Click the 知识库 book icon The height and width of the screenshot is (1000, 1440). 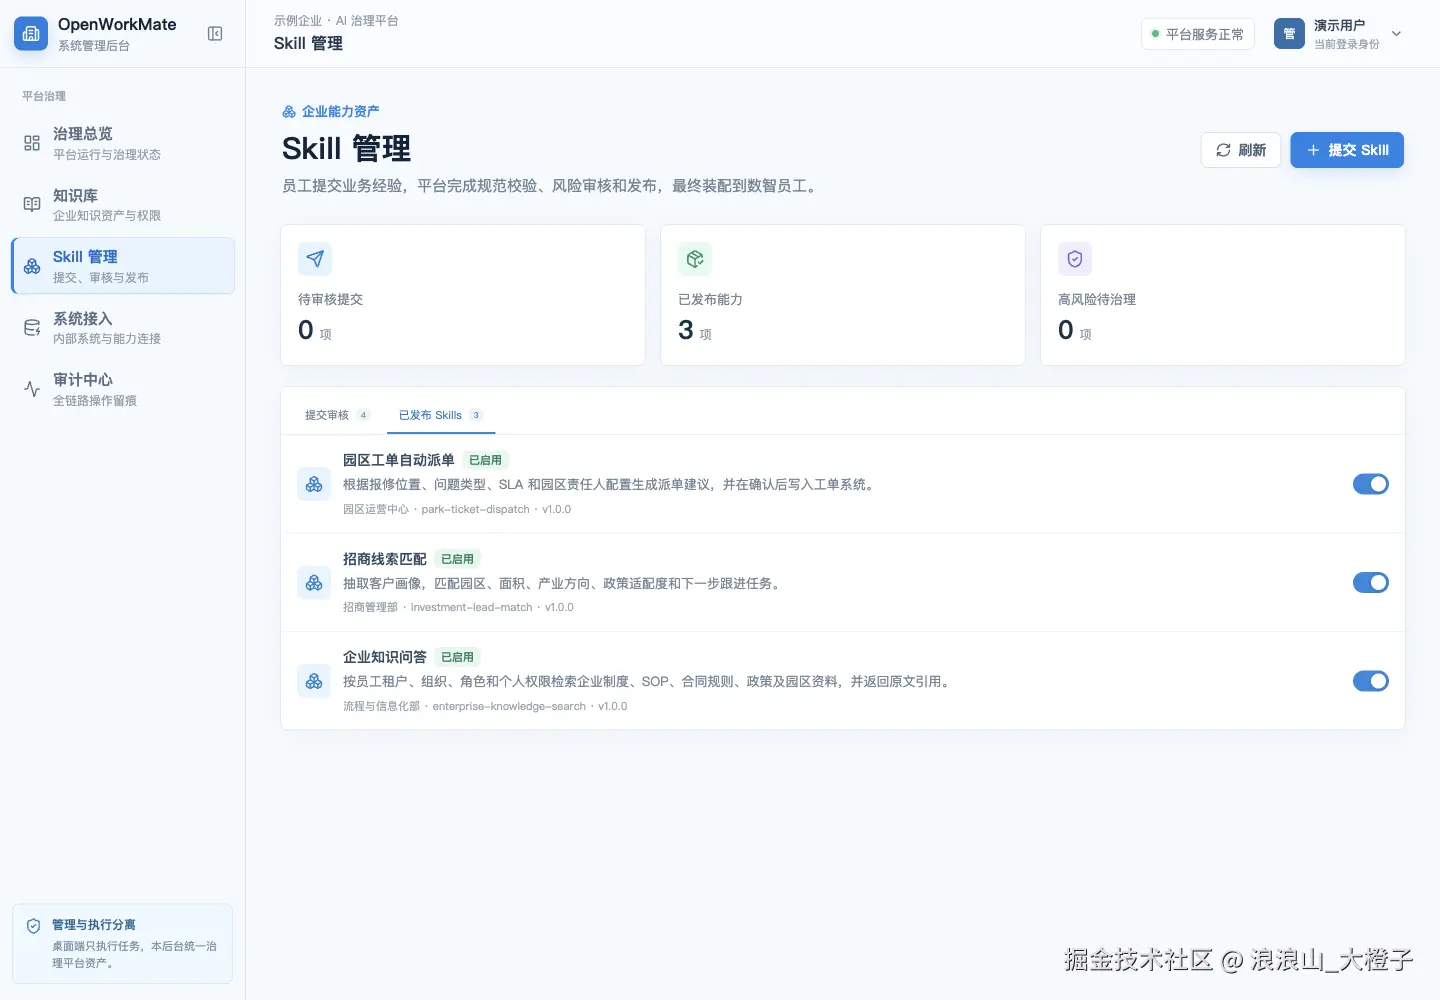32,204
